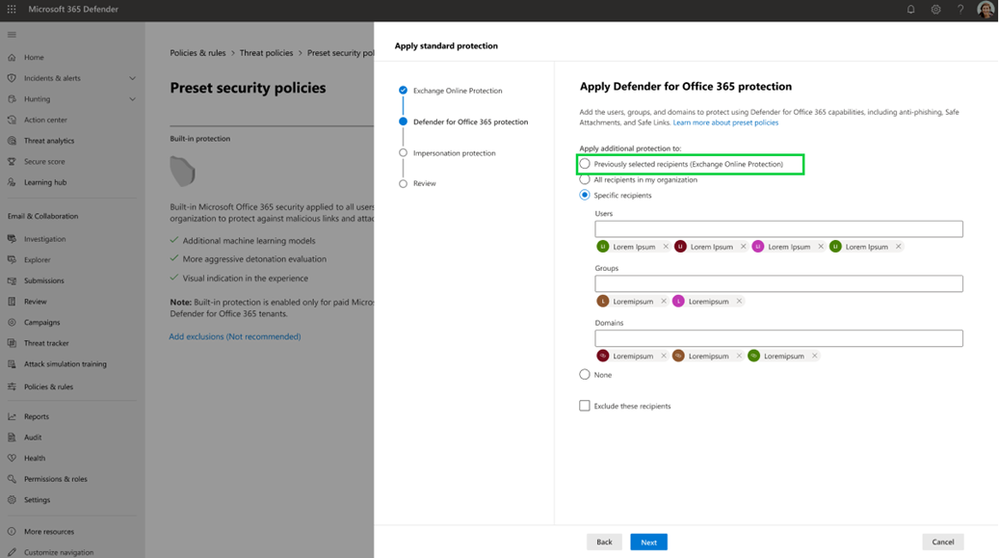Click the Users input field
This screenshot has height=558, width=999.
(x=779, y=229)
